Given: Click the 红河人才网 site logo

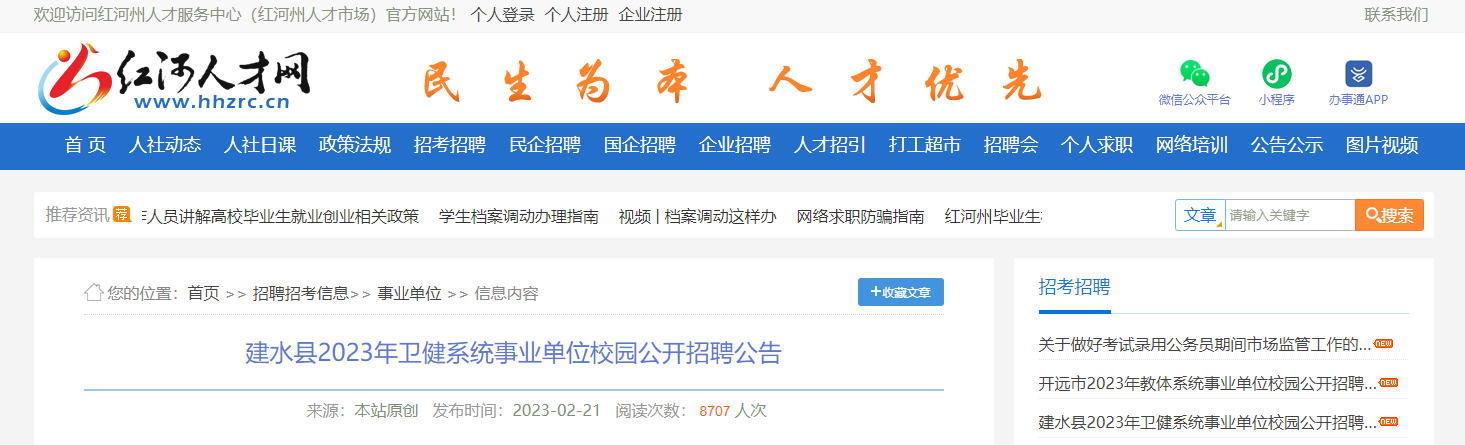Looking at the screenshot, I should click(174, 78).
